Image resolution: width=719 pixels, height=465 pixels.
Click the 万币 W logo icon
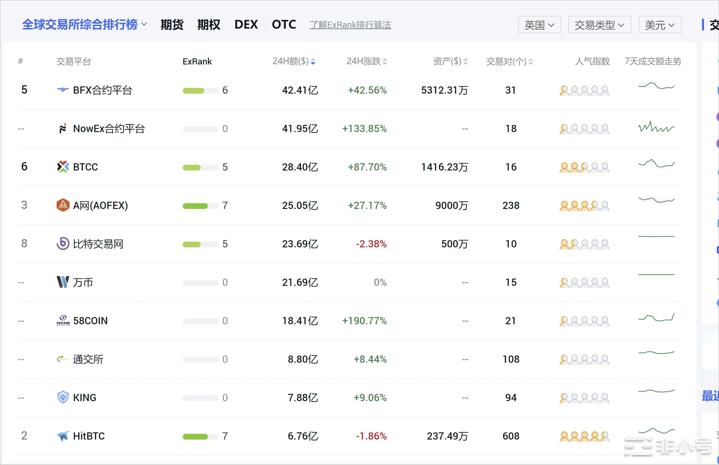pyautogui.click(x=63, y=282)
